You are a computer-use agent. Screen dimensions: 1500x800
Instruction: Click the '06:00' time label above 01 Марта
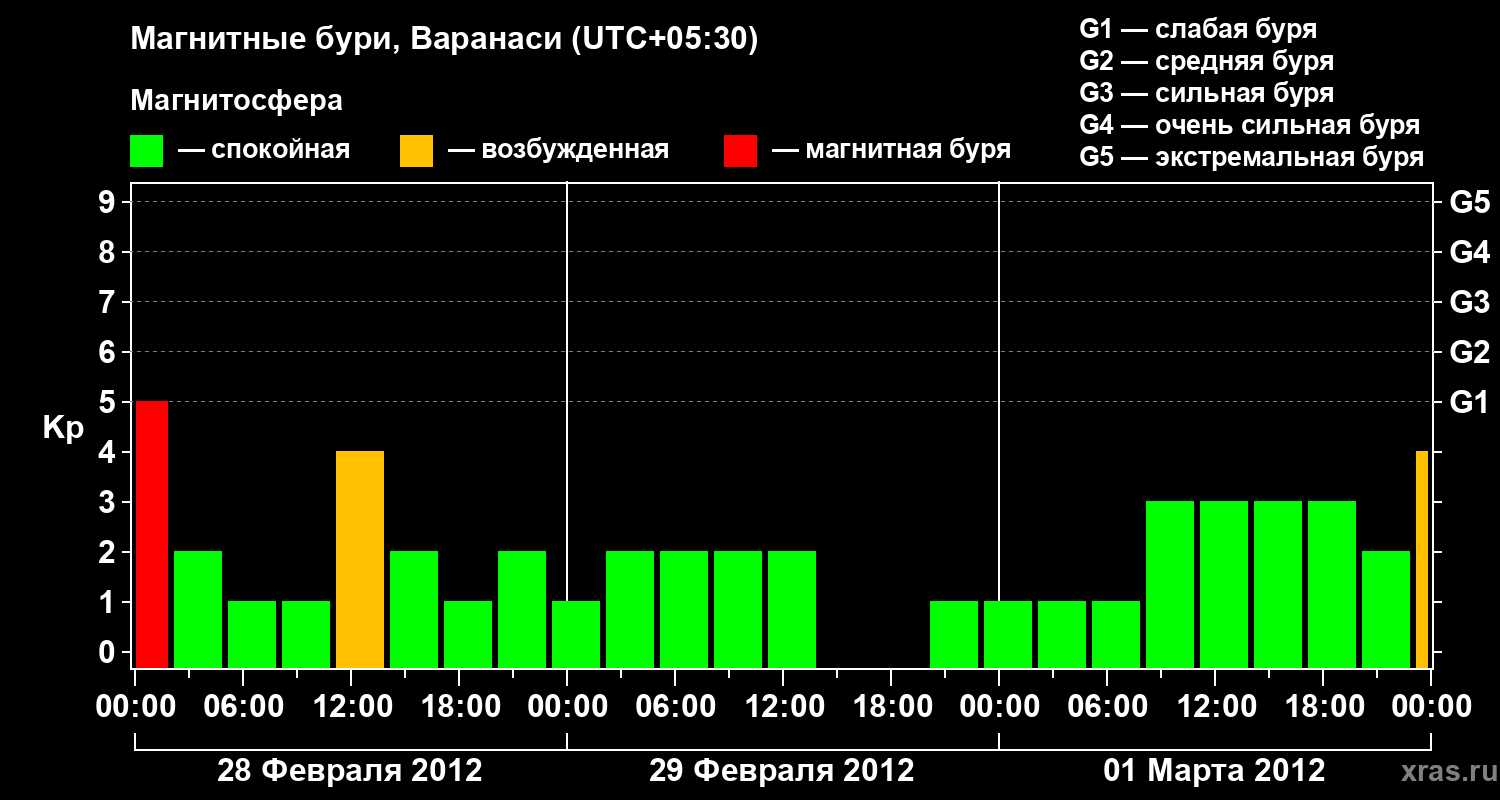tap(1107, 706)
